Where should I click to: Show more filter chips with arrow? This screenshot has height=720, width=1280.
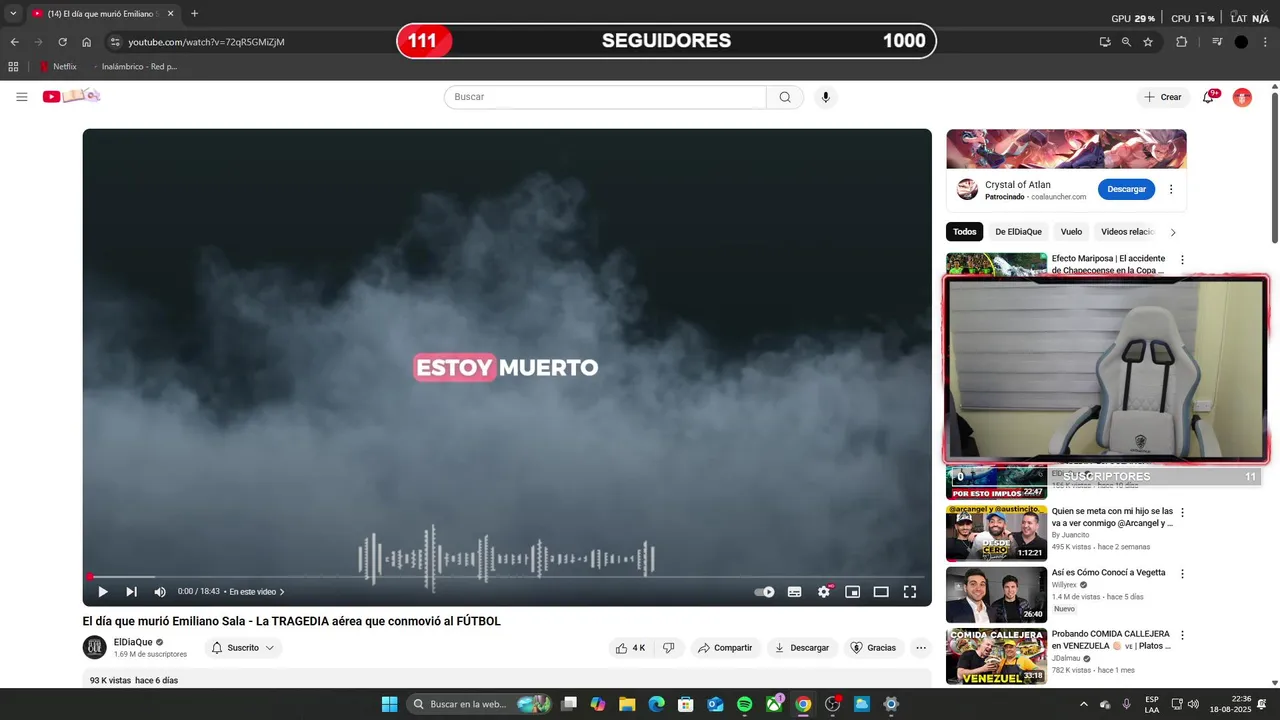pos(1173,232)
